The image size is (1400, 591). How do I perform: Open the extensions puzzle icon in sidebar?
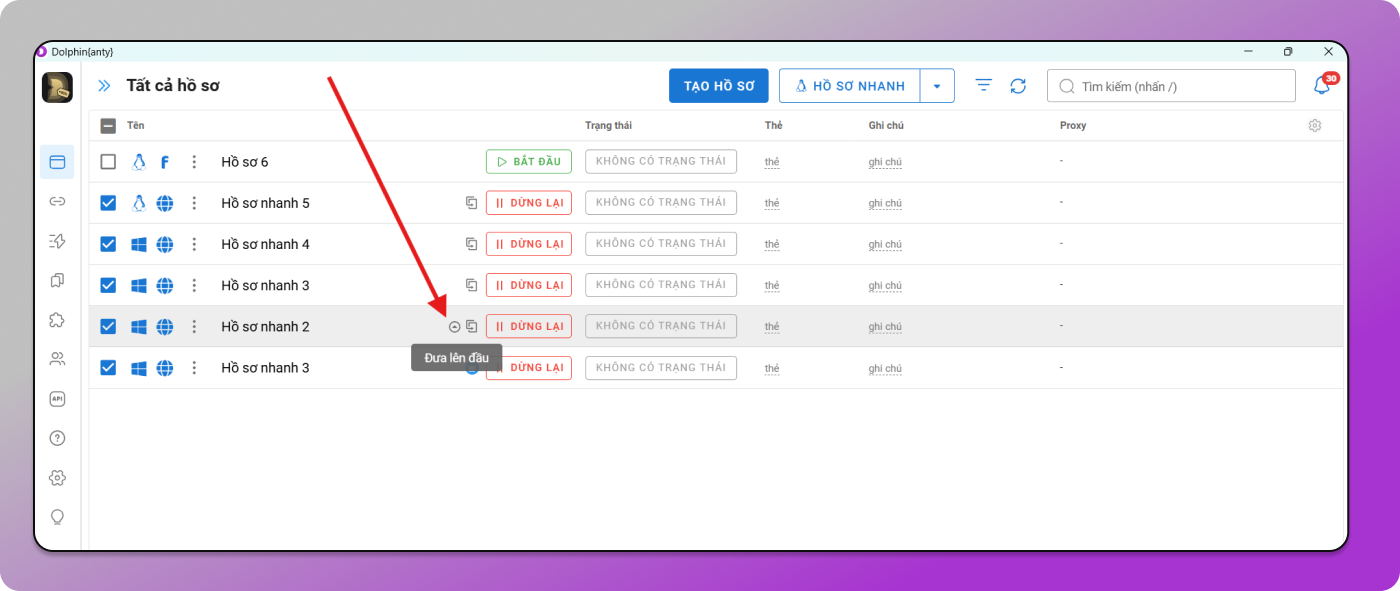click(57, 320)
